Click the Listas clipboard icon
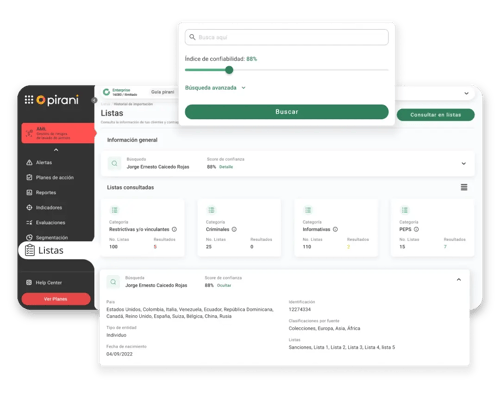 pyautogui.click(x=30, y=250)
